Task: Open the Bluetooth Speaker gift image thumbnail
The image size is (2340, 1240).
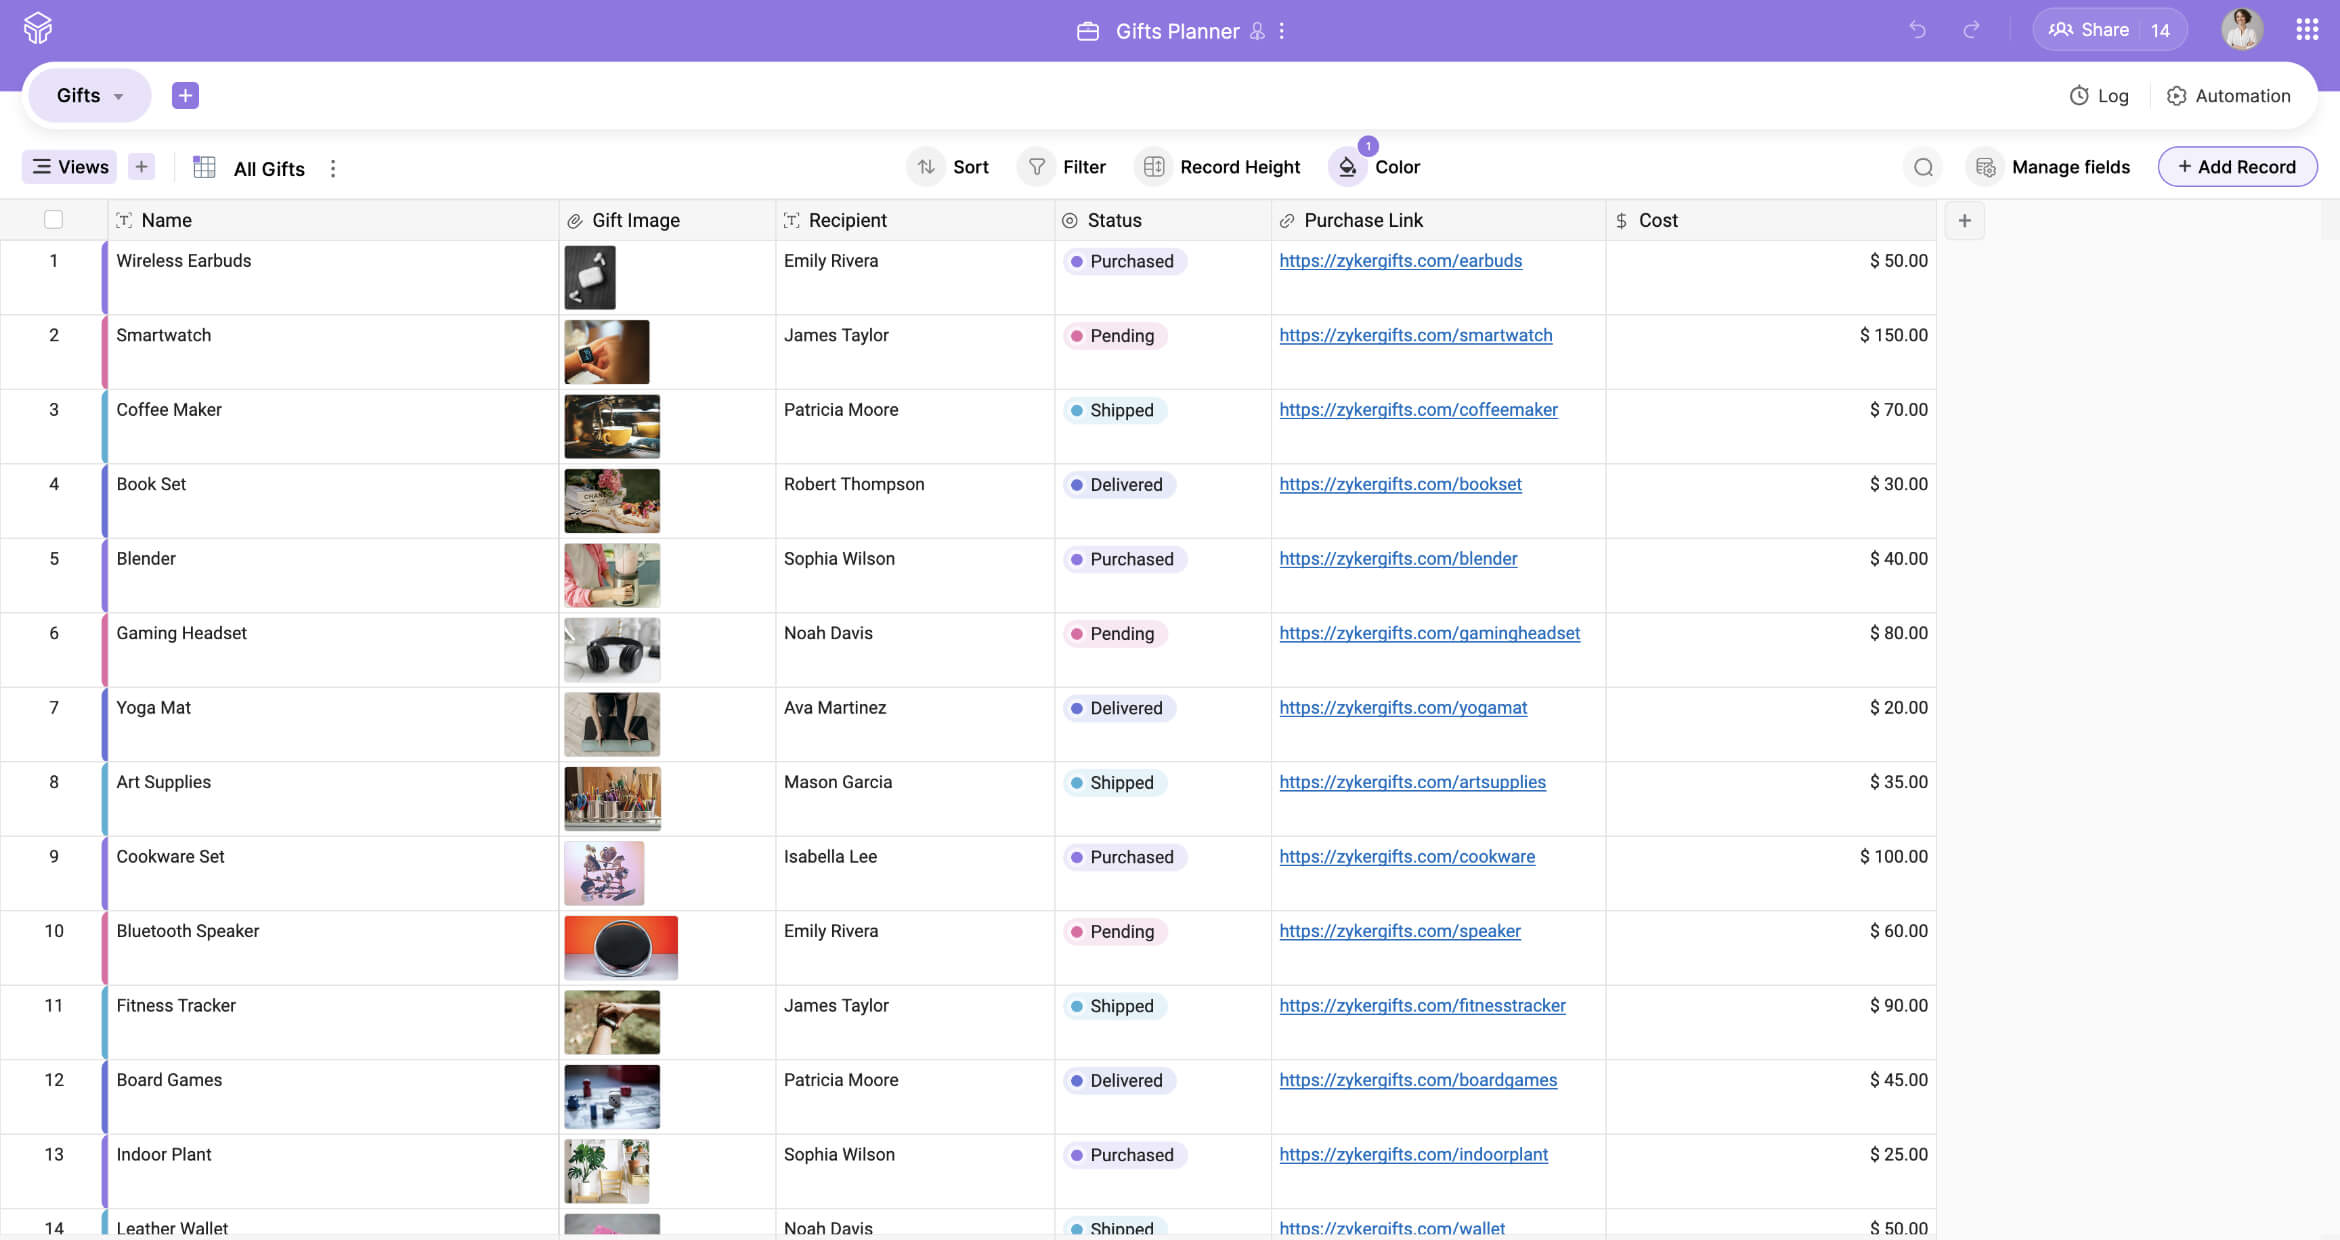Action: coord(621,947)
